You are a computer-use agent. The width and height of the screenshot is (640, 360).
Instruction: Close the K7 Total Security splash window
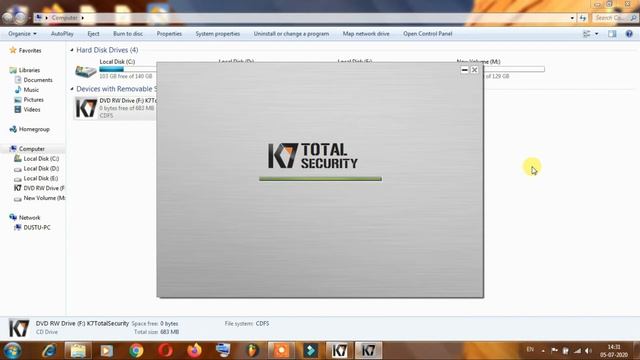474,70
